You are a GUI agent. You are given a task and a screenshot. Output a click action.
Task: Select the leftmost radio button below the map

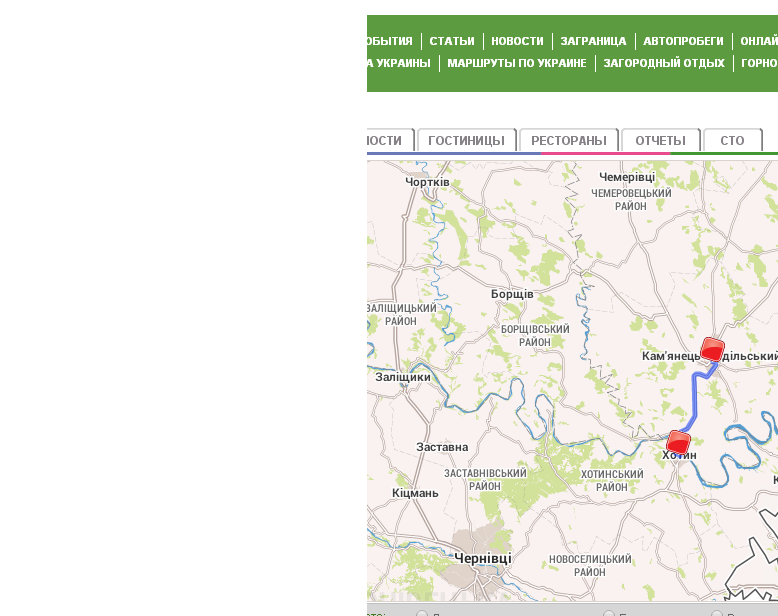(x=422, y=613)
